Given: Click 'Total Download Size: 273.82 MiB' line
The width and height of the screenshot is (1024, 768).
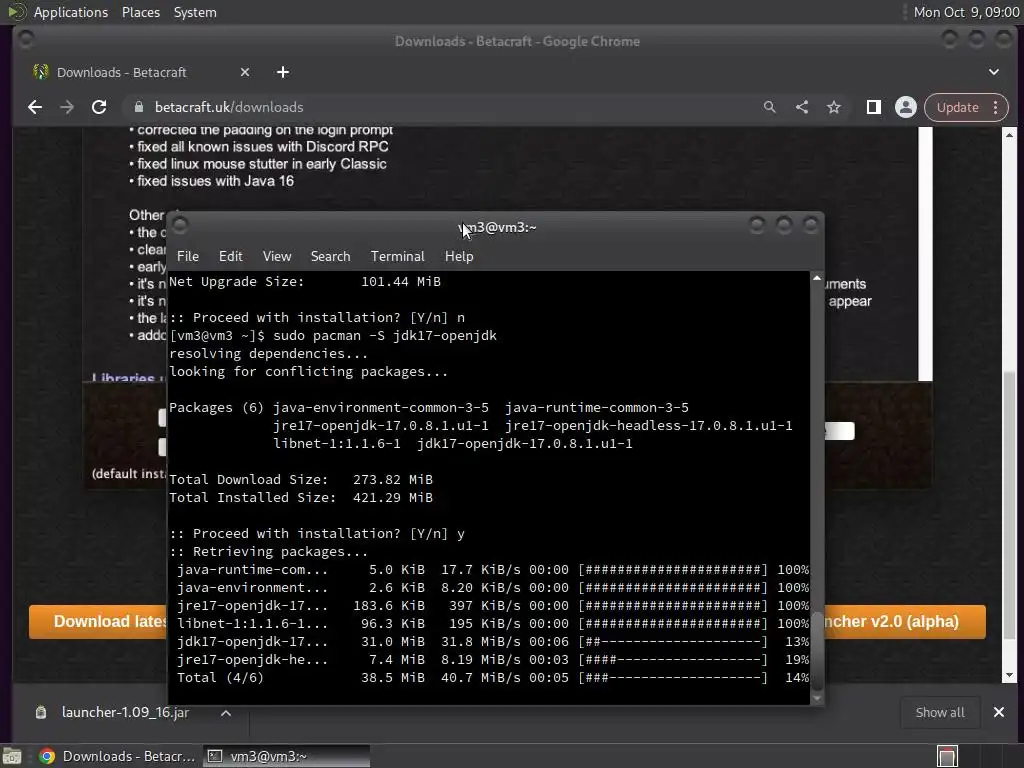Looking at the screenshot, I should [x=300, y=479].
